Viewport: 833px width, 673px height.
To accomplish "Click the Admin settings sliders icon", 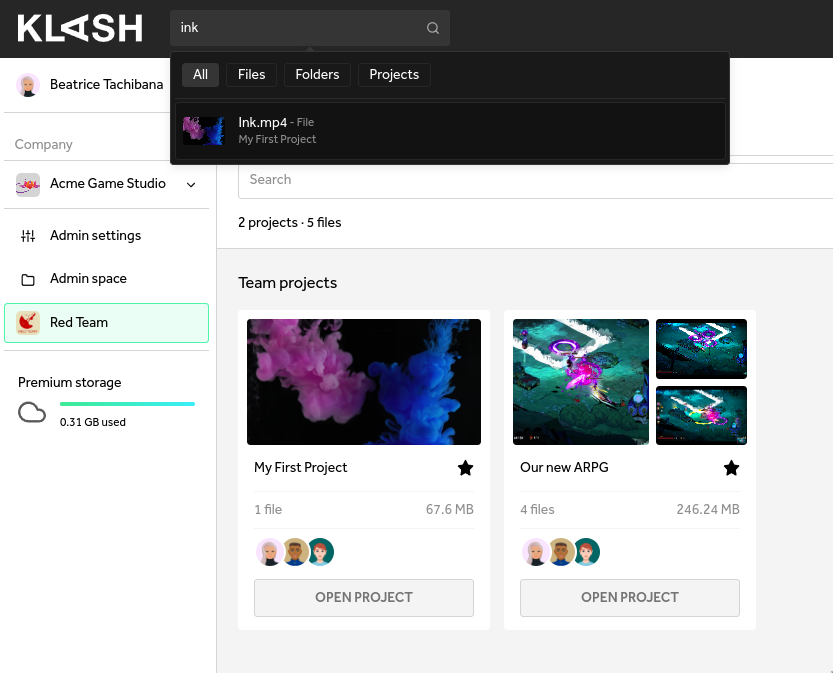I will 28,236.
